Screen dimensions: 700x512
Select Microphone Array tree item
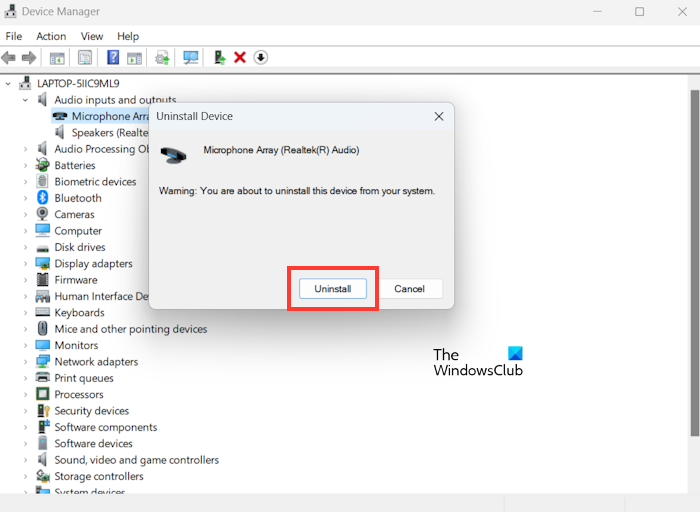100,116
